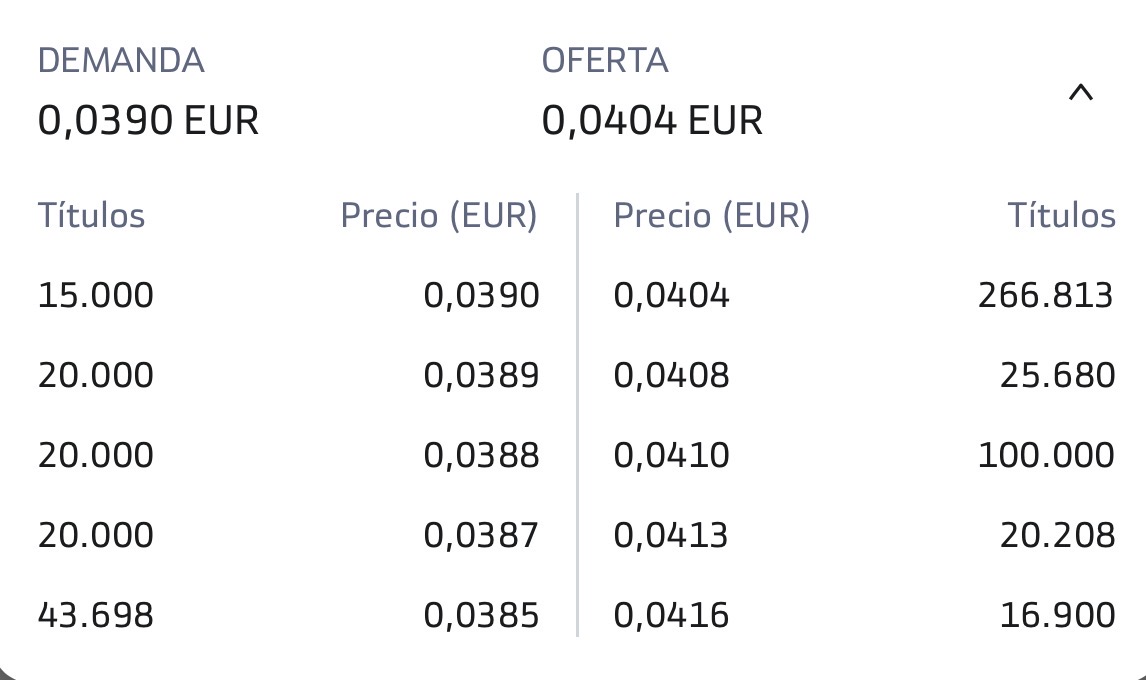Click the 0,0390 EUR demand price

point(148,121)
